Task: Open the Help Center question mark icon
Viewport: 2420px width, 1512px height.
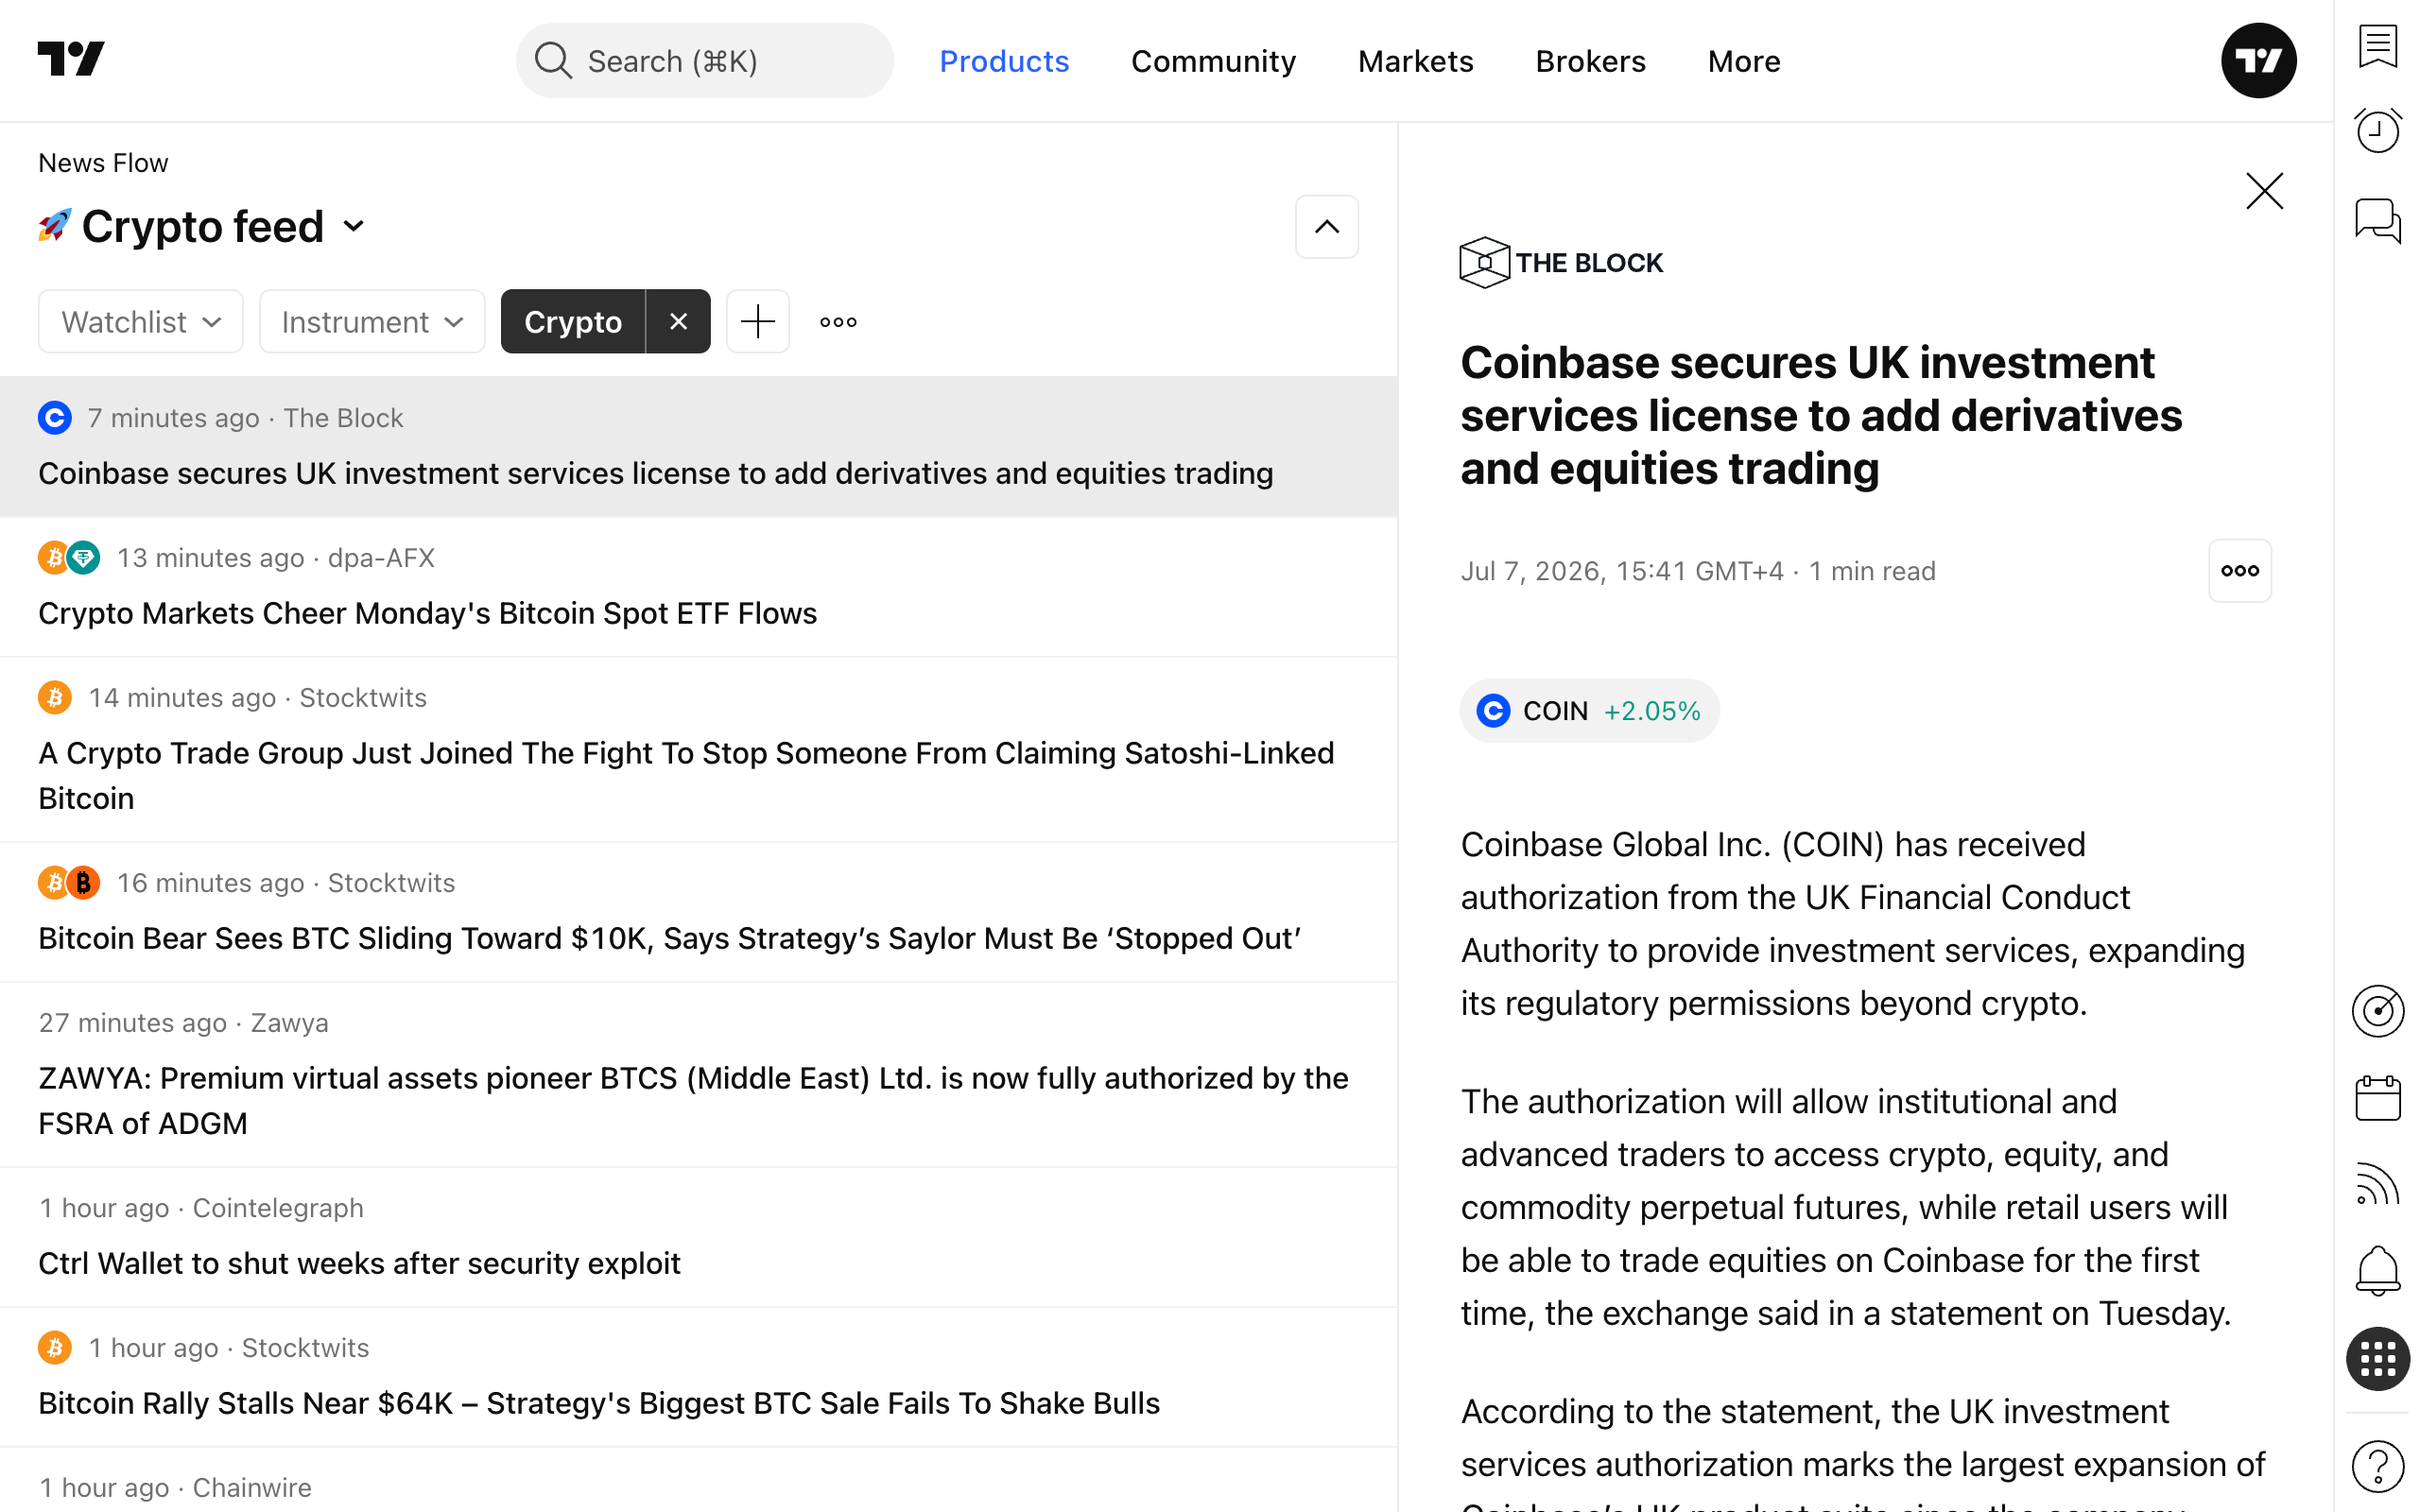Action: pos(2377,1466)
